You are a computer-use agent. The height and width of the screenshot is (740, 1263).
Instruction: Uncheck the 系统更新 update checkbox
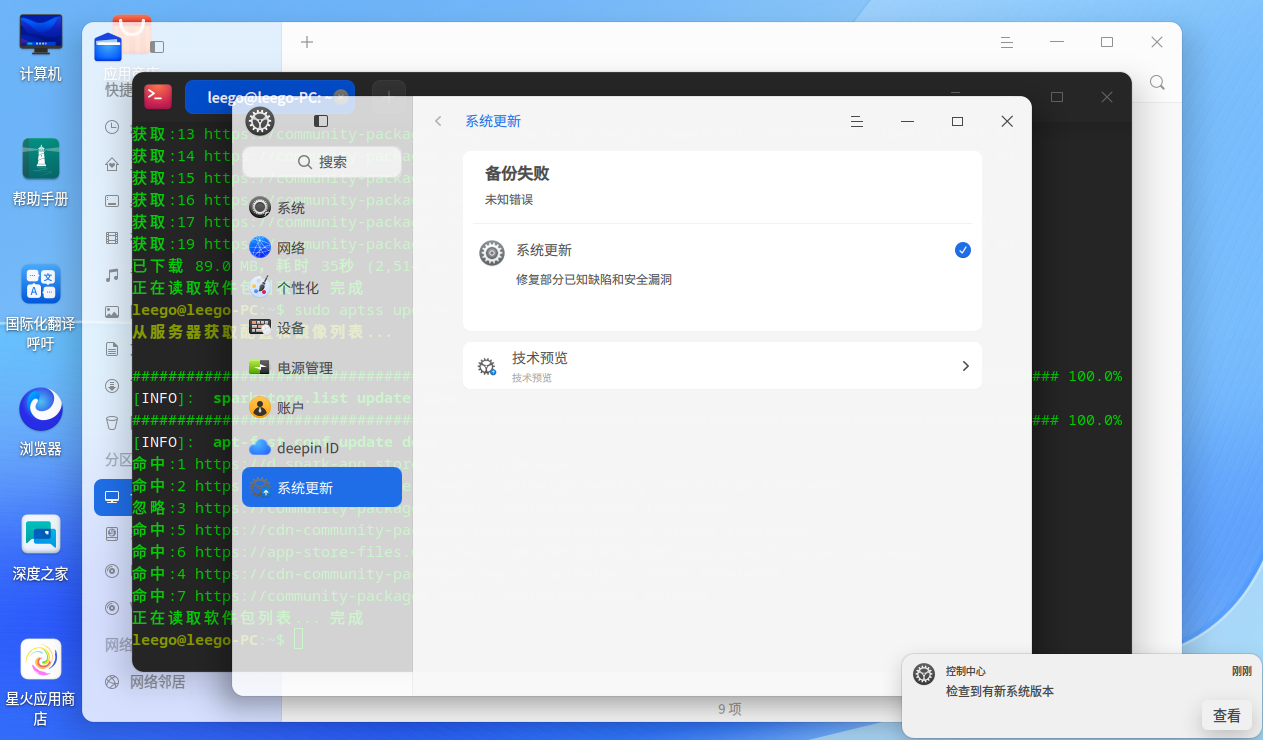pyautogui.click(x=963, y=250)
